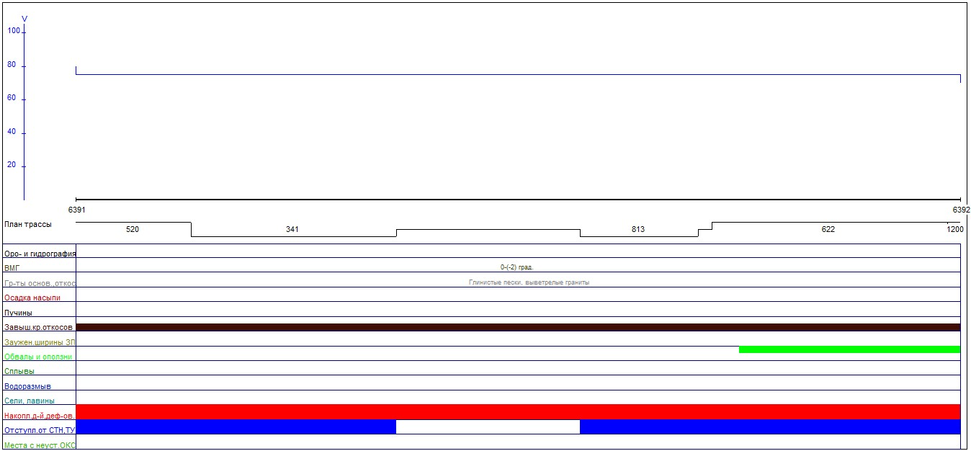971x451 pixels.
Task: Click the red bar in Накопл.д-й.деф-ов row
Action: [x=518, y=412]
